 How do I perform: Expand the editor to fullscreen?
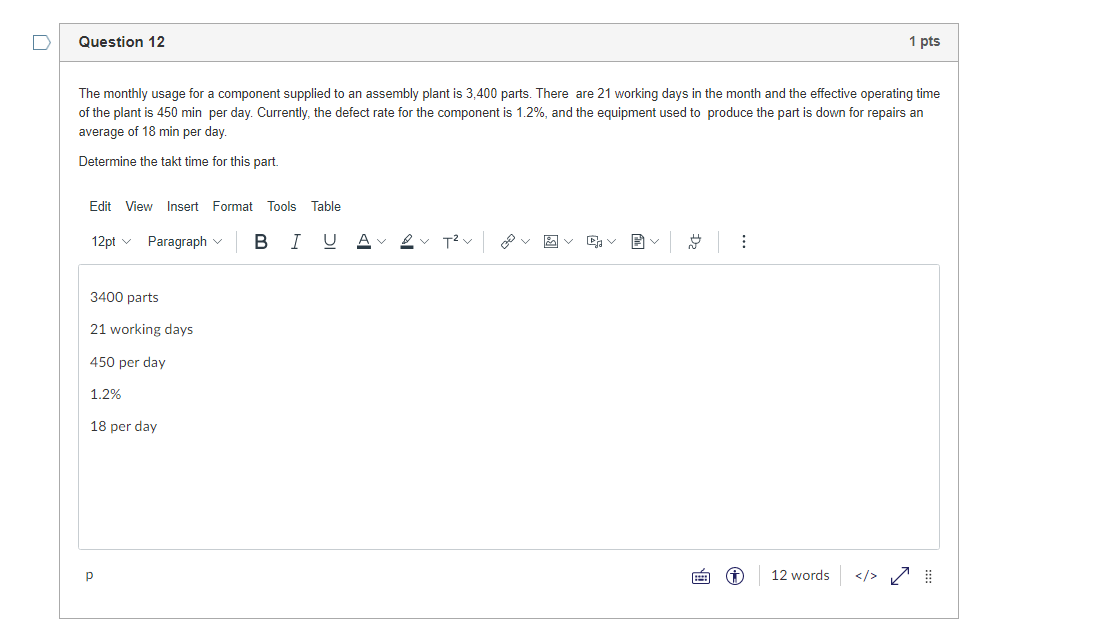(900, 576)
